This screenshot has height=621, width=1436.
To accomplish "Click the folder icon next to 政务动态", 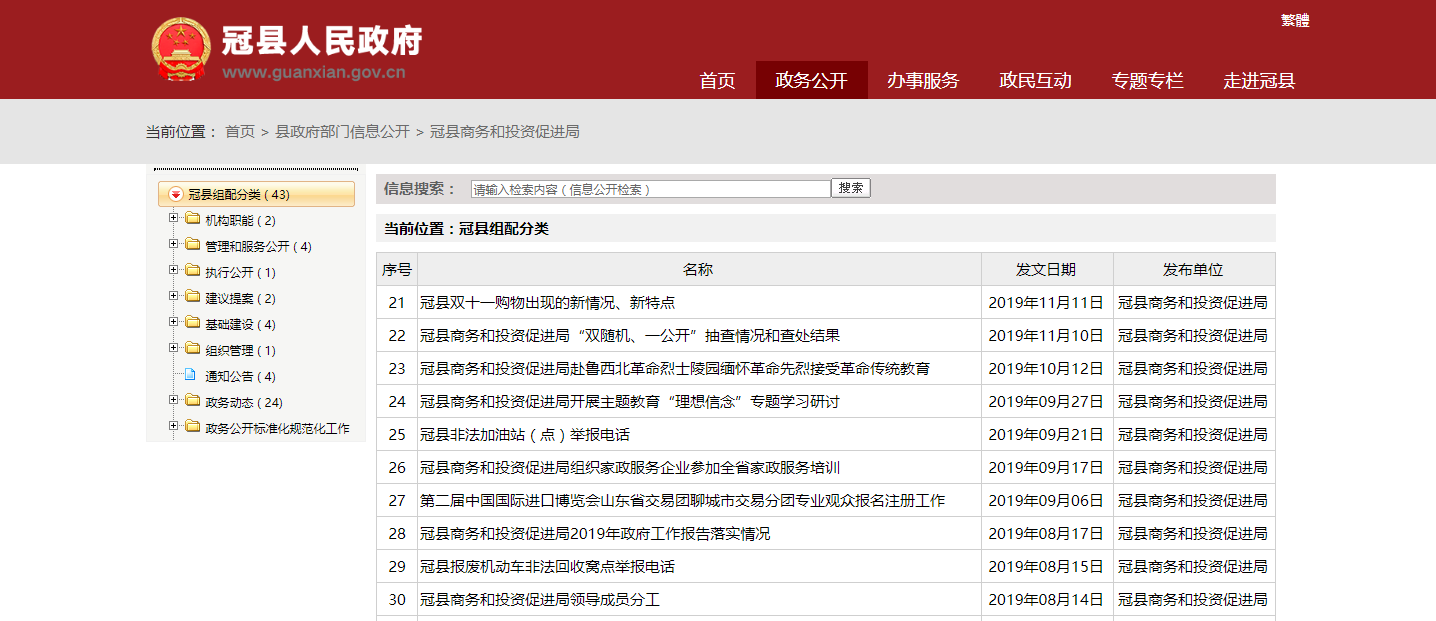I will 192,401.
